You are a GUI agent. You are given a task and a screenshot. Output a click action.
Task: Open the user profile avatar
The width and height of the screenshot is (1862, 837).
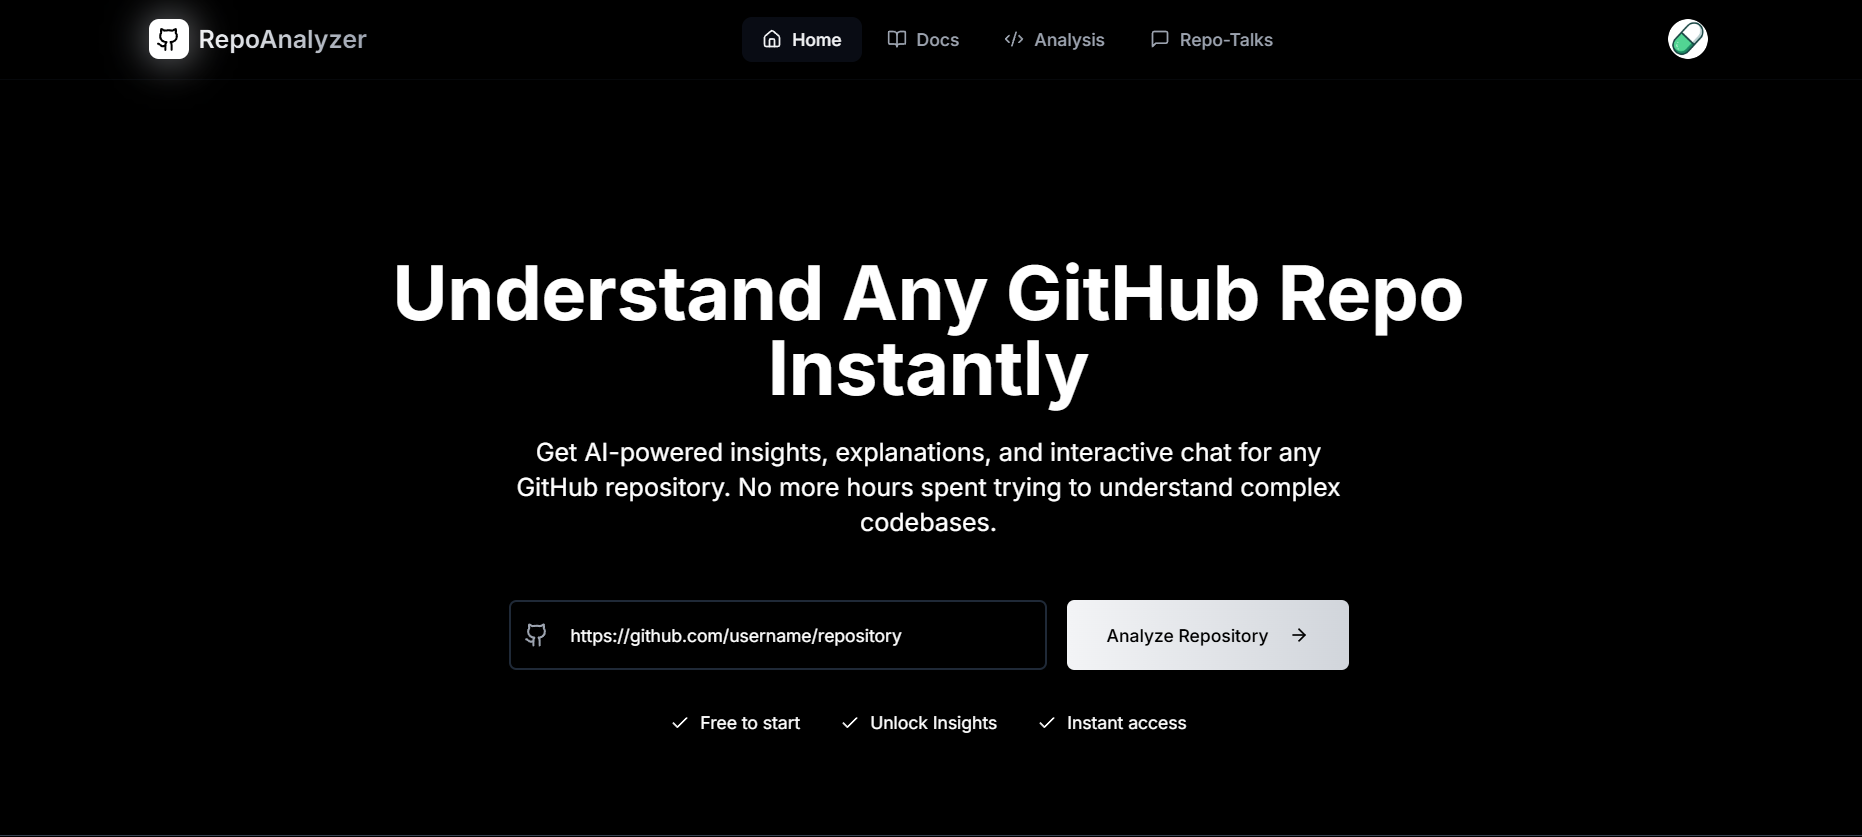[1687, 39]
